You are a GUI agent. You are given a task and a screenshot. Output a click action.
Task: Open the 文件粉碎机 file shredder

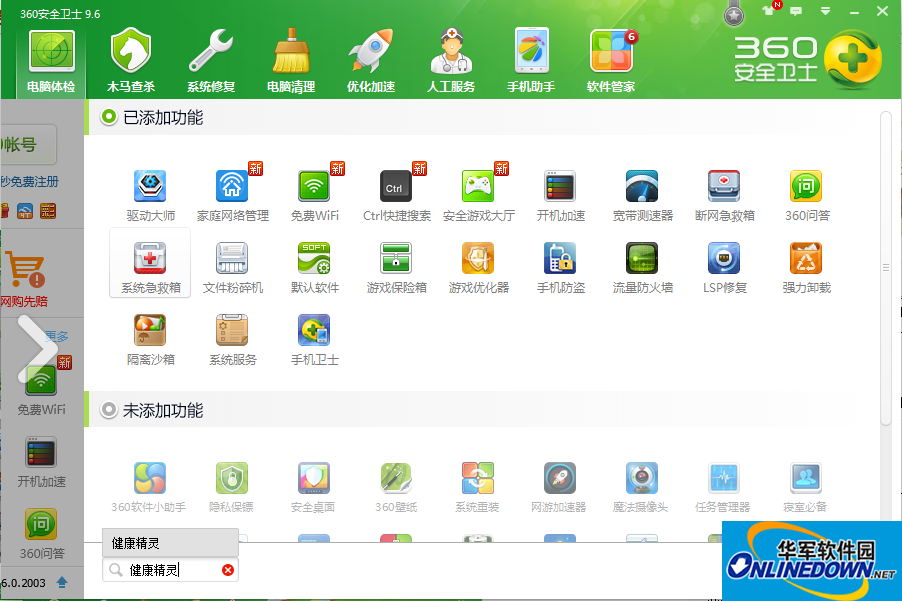pos(232,268)
